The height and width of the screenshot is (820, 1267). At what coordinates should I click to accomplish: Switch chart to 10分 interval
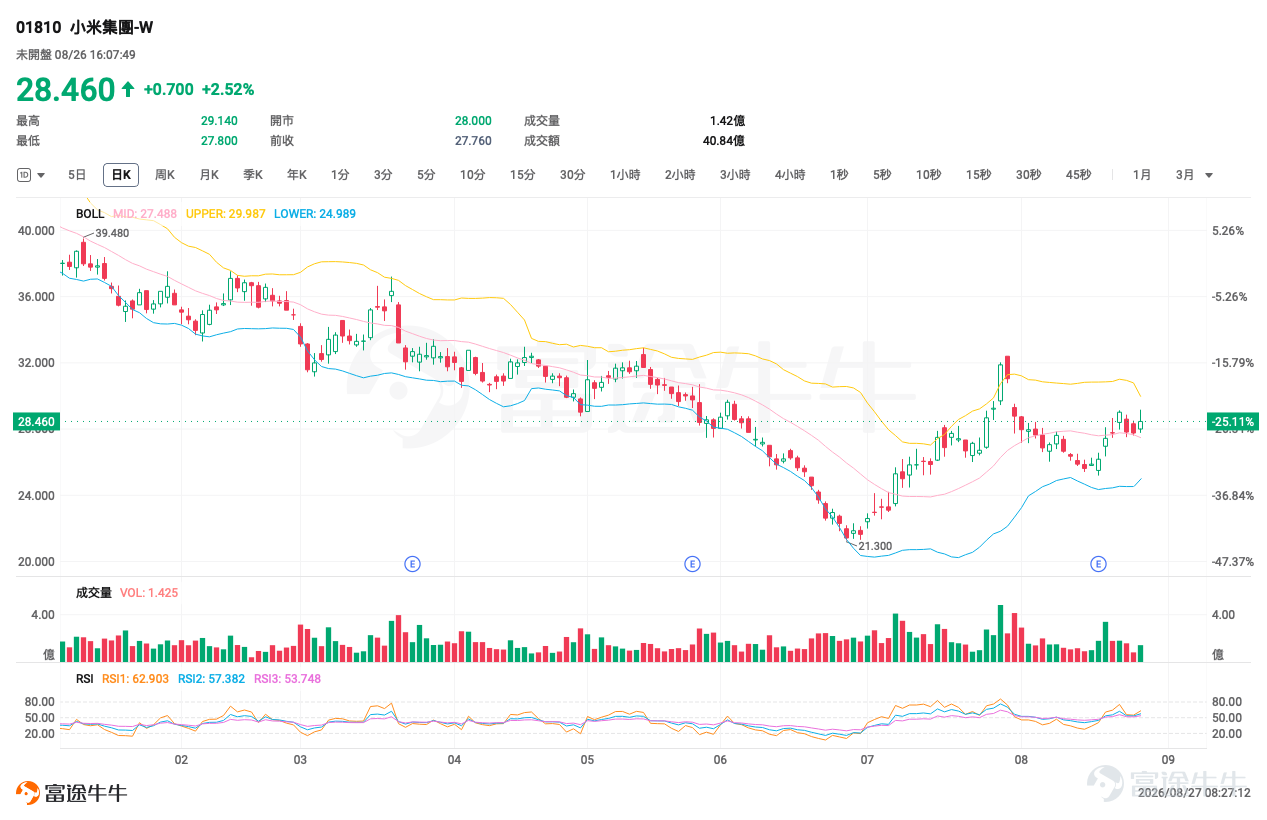[472, 175]
